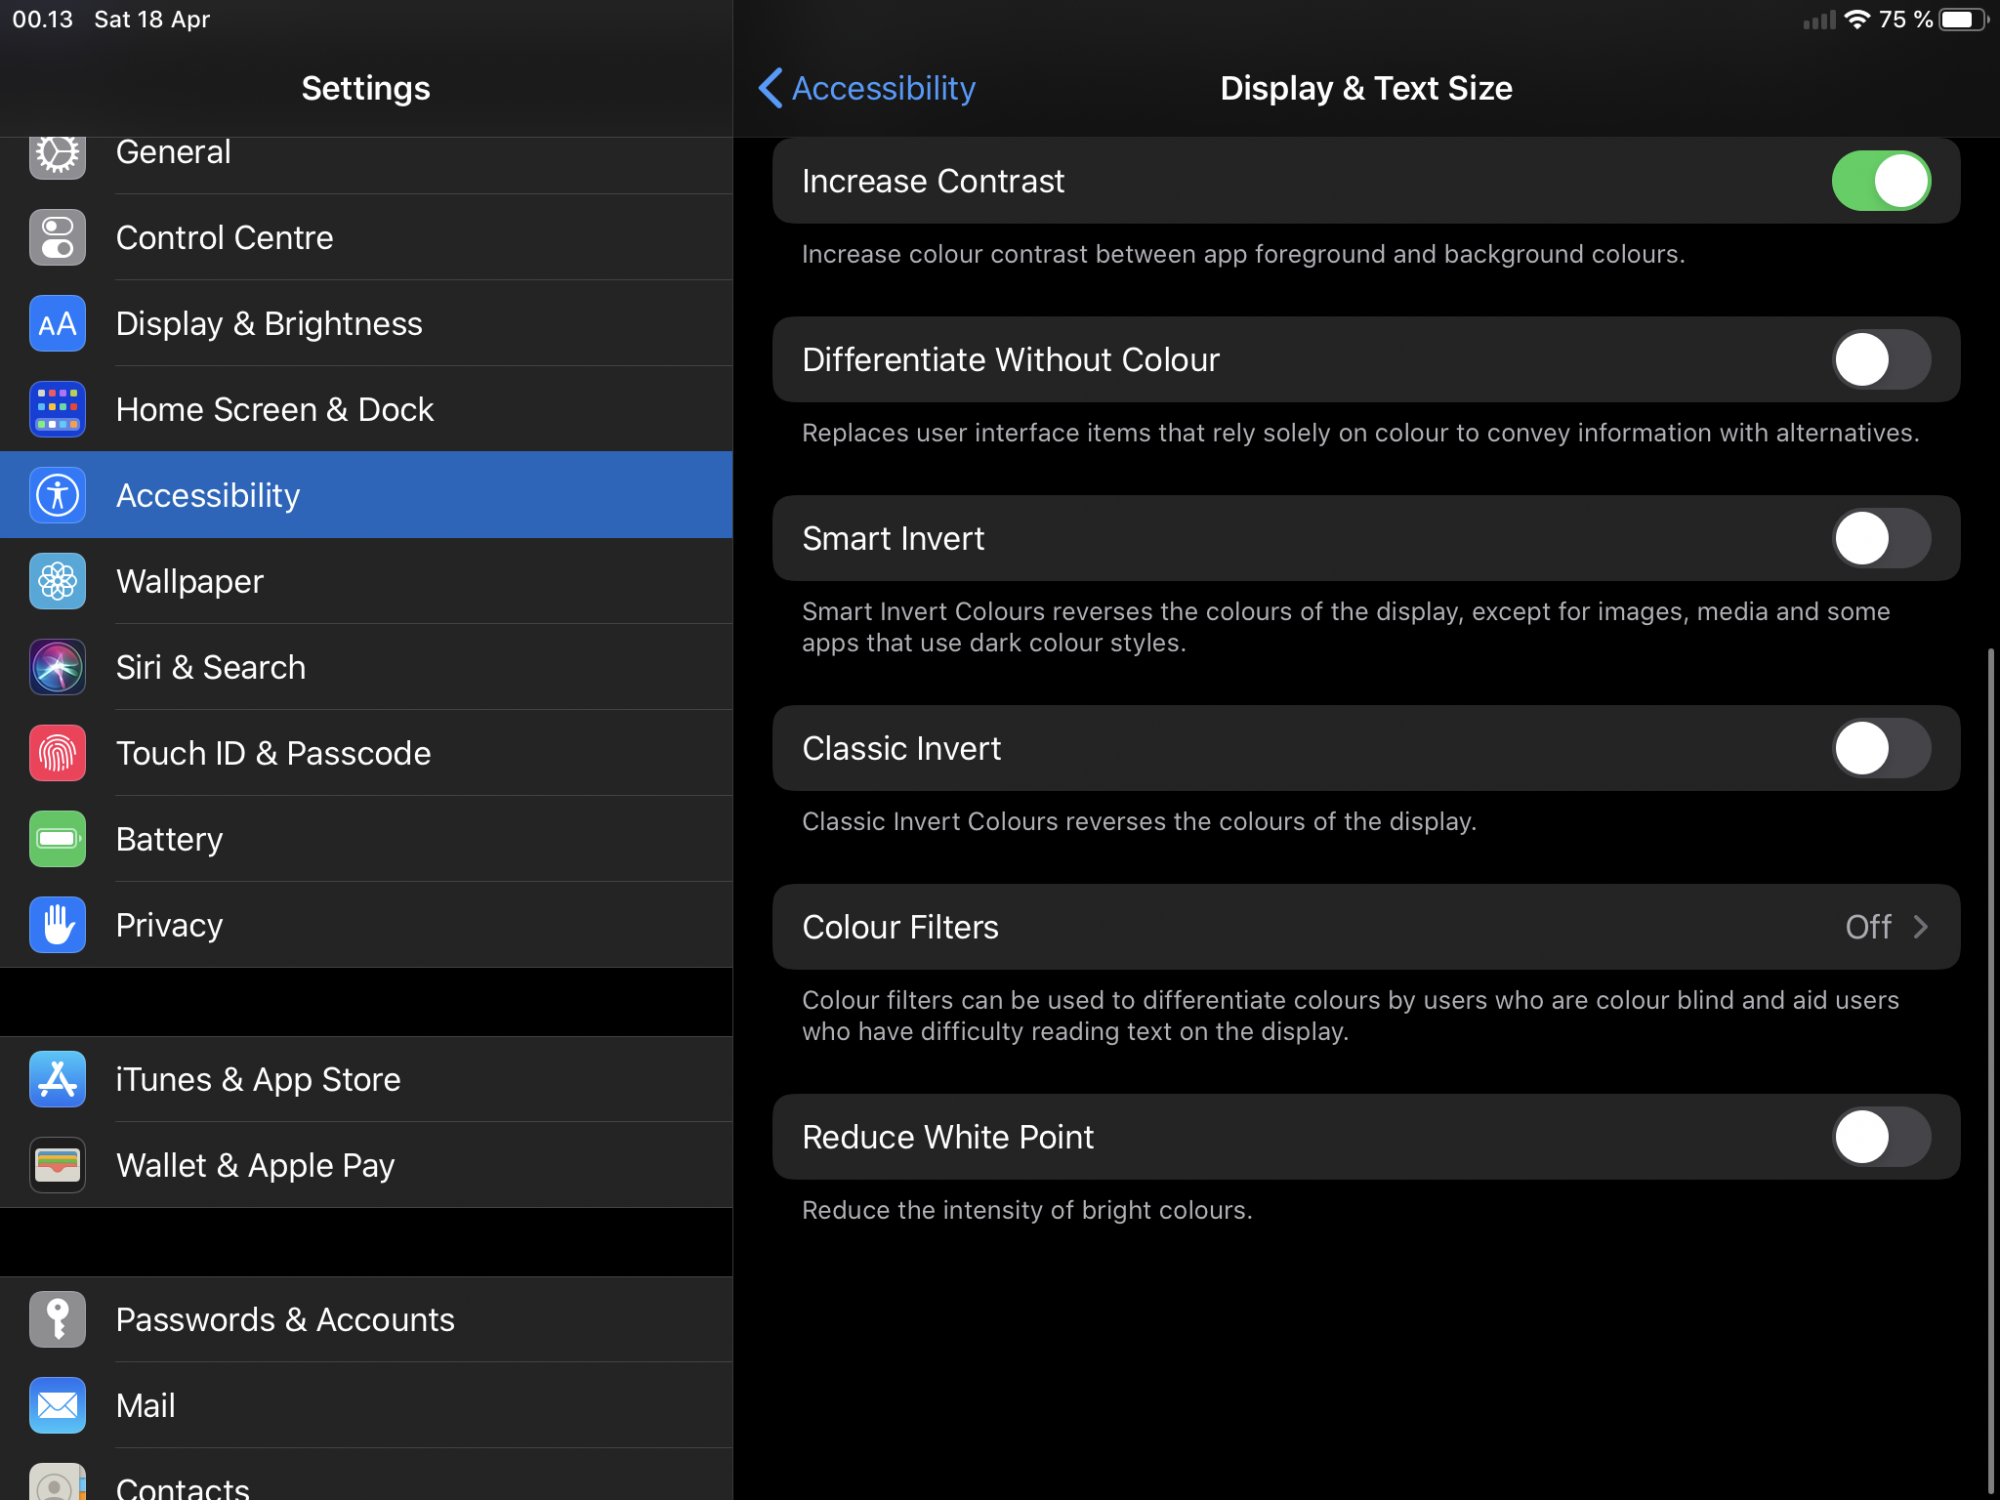Enable Reduce White Point switch

[x=1880, y=1137]
